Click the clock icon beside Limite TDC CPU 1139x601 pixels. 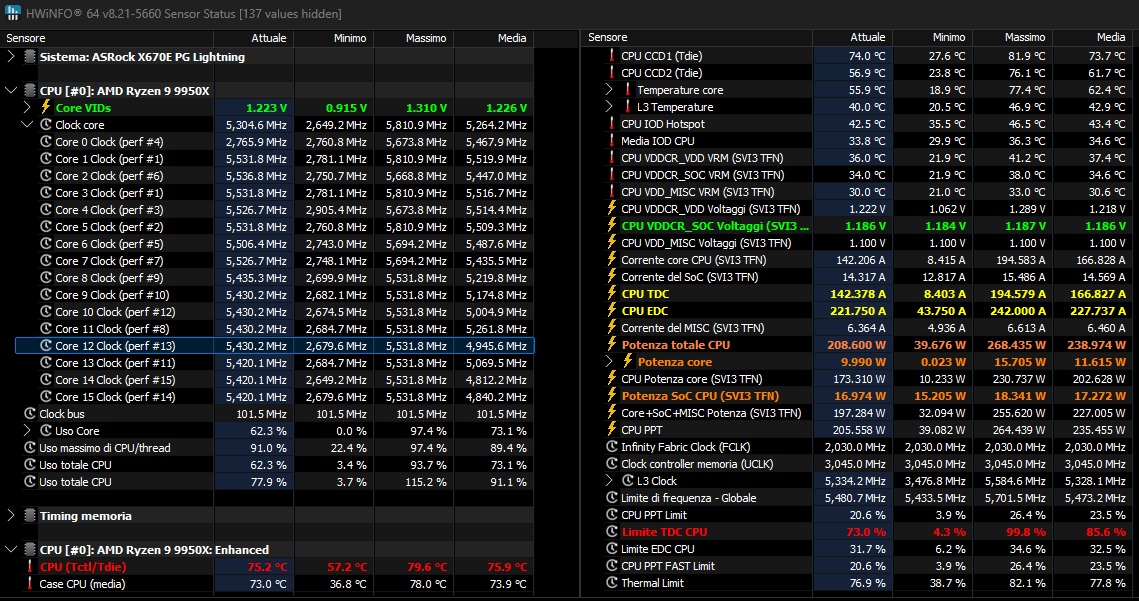(x=612, y=532)
